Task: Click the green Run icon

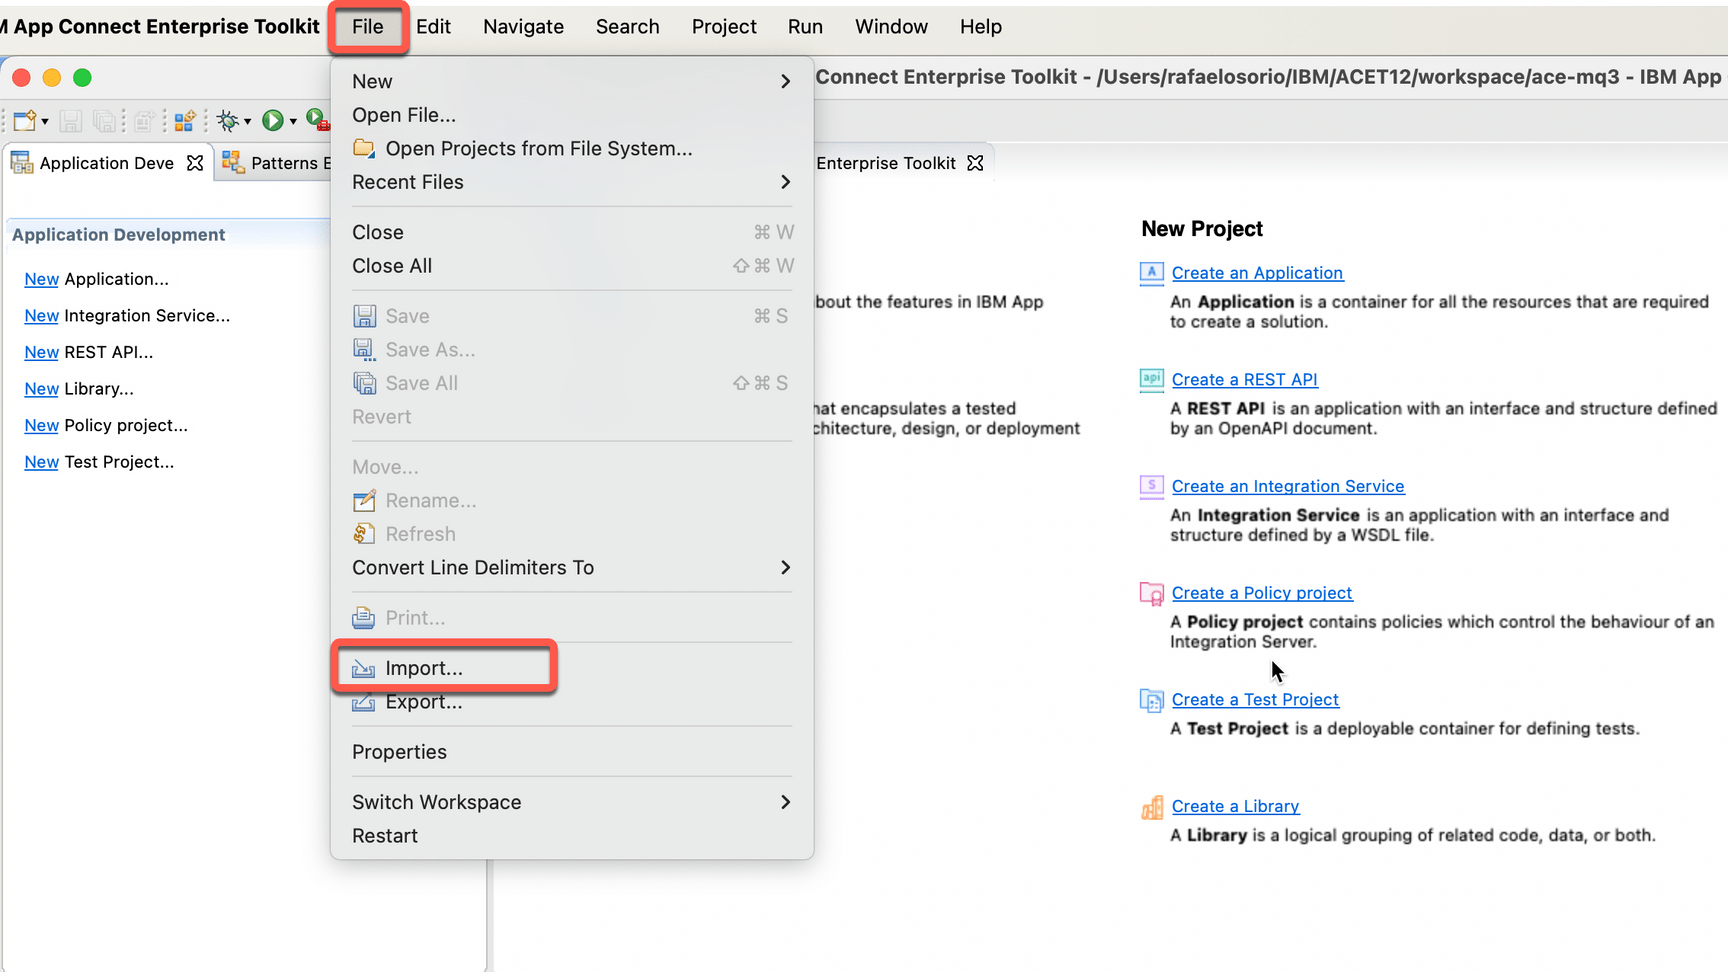Action: pos(272,121)
